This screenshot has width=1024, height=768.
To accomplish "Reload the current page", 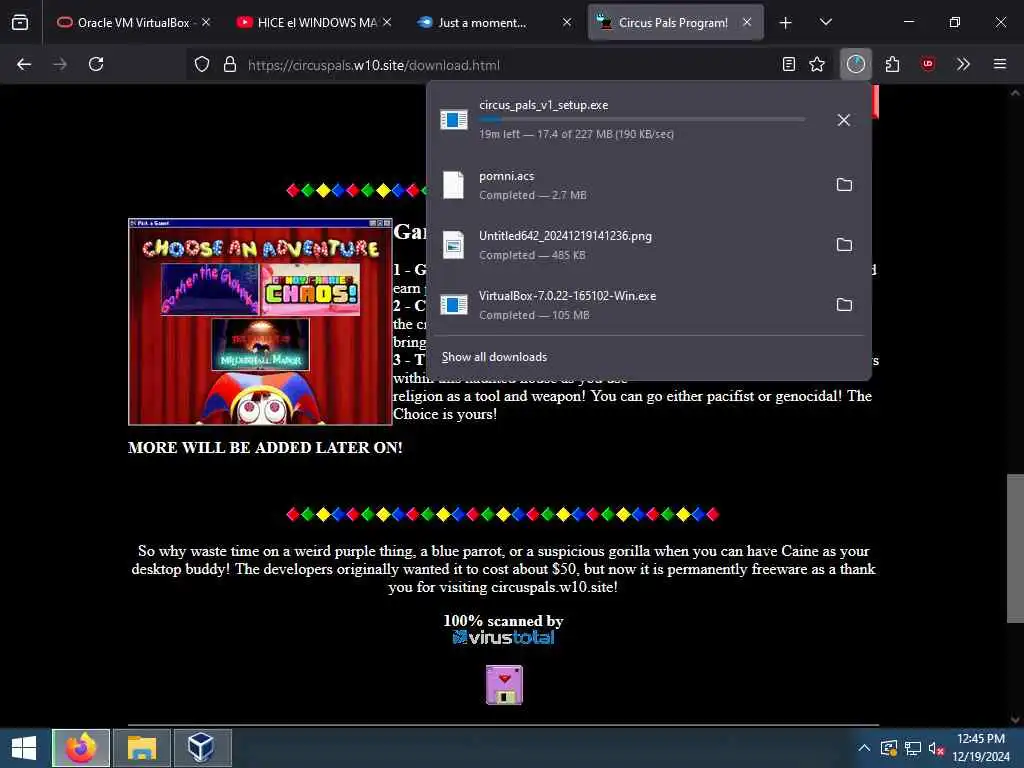I will [96, 64].
